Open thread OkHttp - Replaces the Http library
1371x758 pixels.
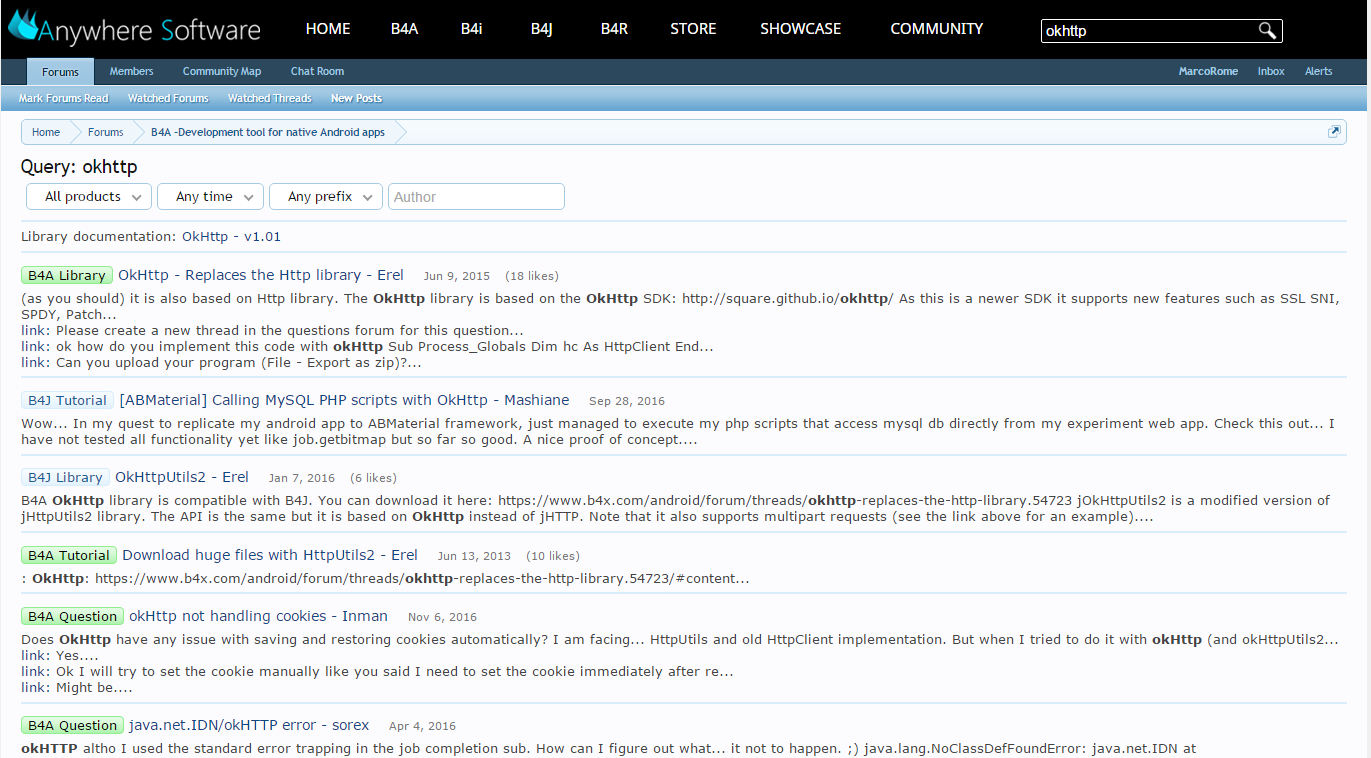tap(261, 275)
